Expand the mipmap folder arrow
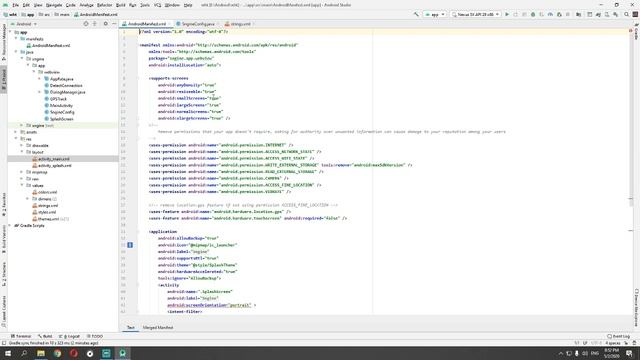The image size is (640, 360). coord(22,172)
